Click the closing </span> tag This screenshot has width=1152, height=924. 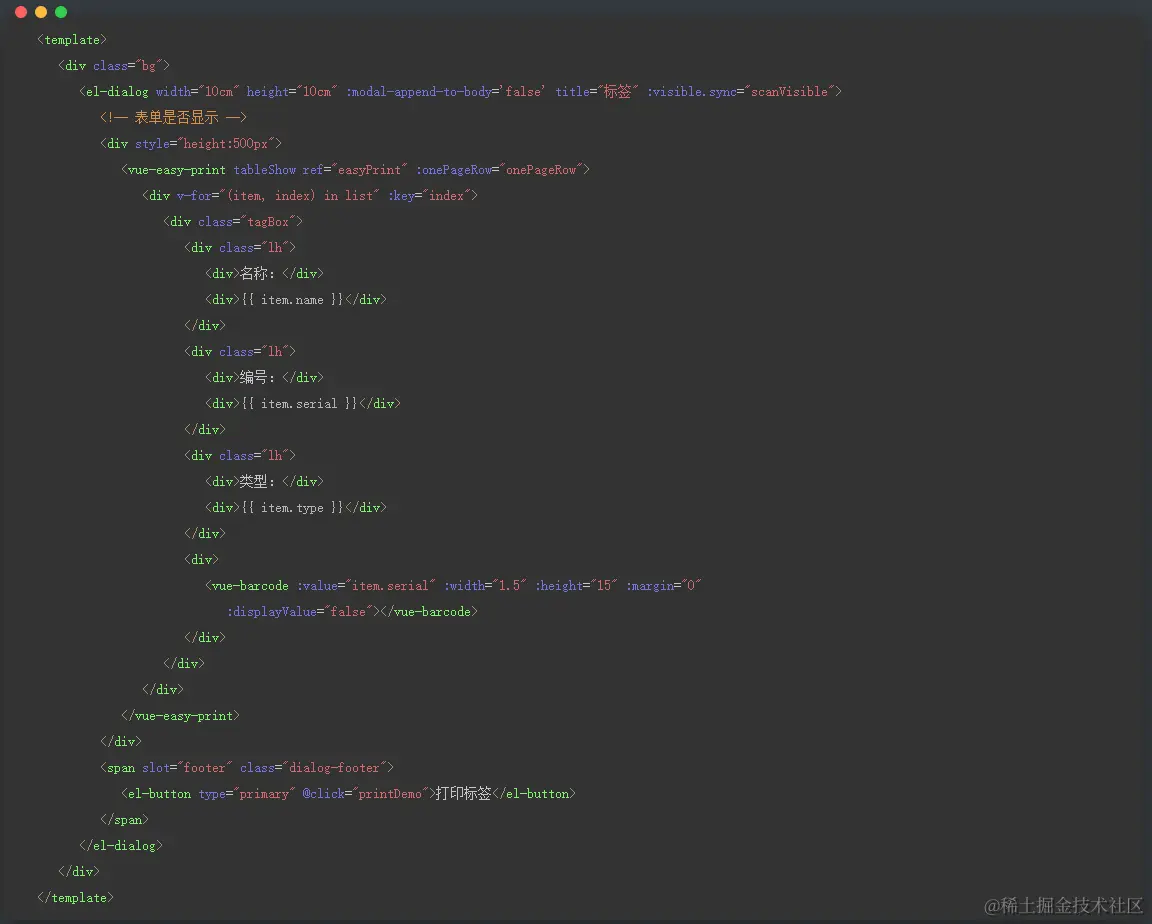tap(124, 820)
